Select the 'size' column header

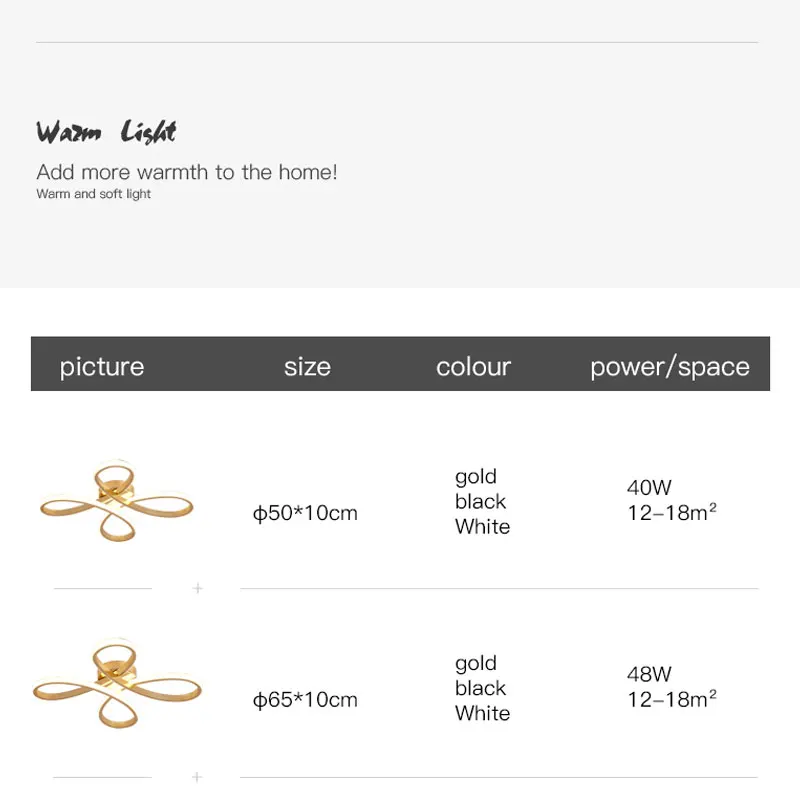pos(307,367)
